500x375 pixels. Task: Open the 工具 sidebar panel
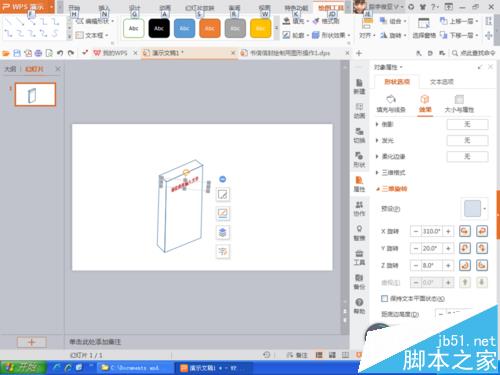pos(359,258)
